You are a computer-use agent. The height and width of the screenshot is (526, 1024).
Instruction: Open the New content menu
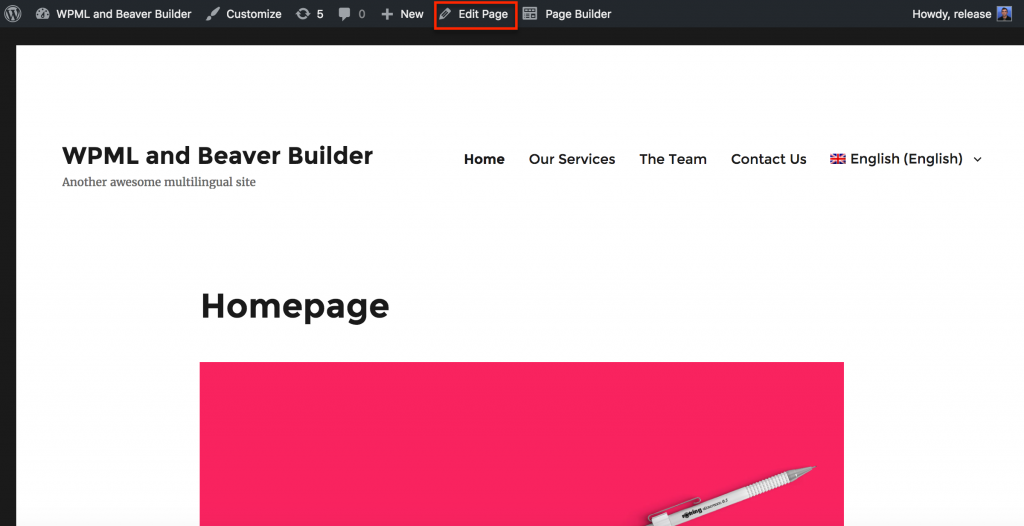coord(411,14)
